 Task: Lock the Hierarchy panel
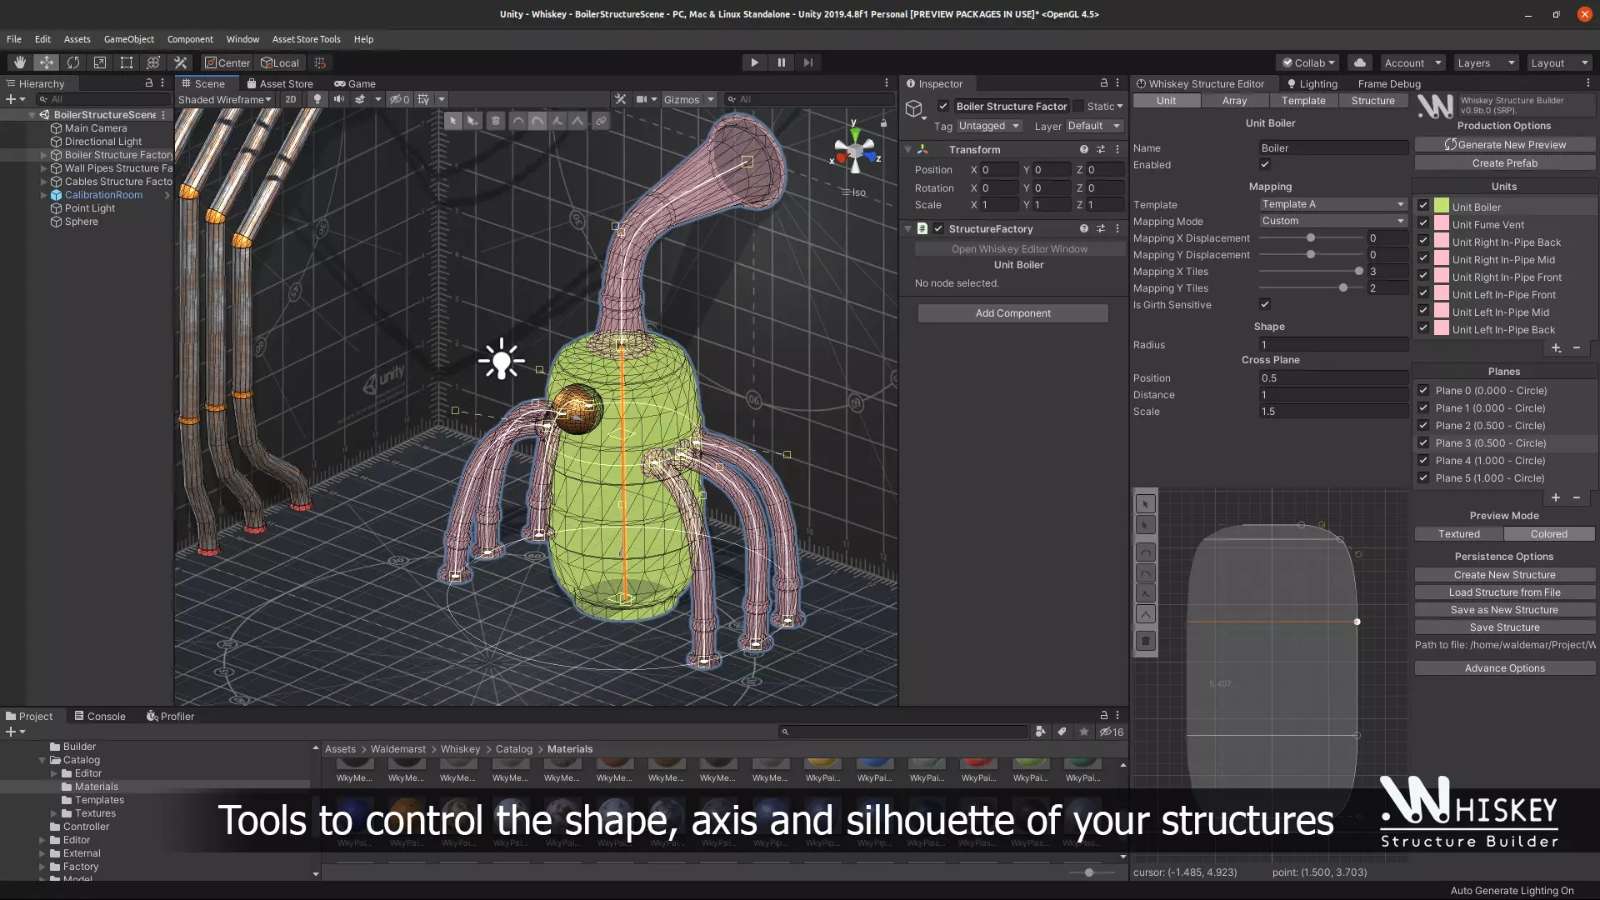pos(149,83)
